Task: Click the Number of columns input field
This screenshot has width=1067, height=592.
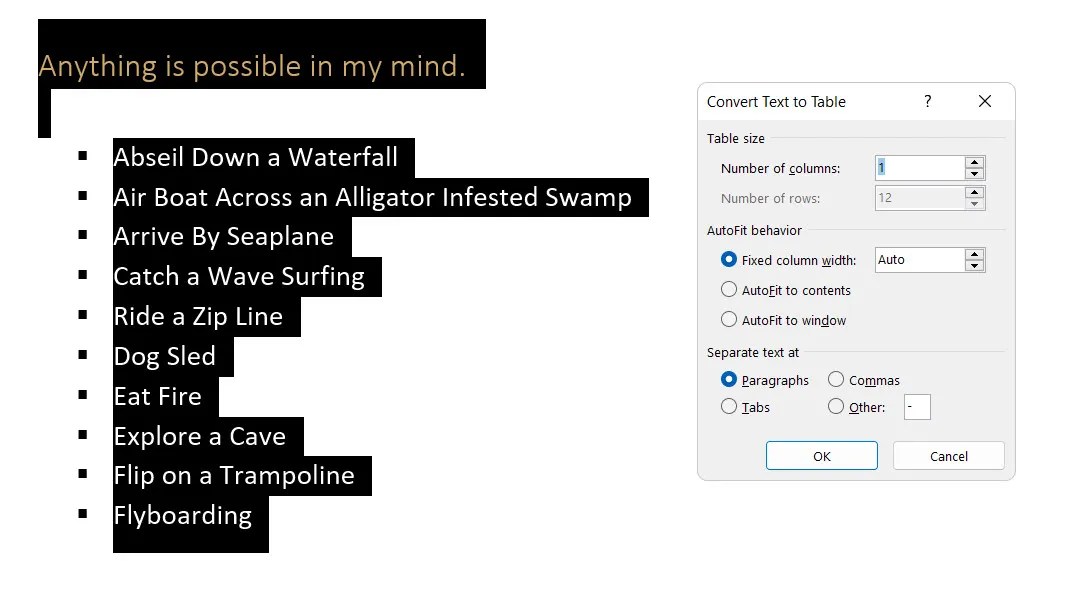Action: [x=919, y=168]
